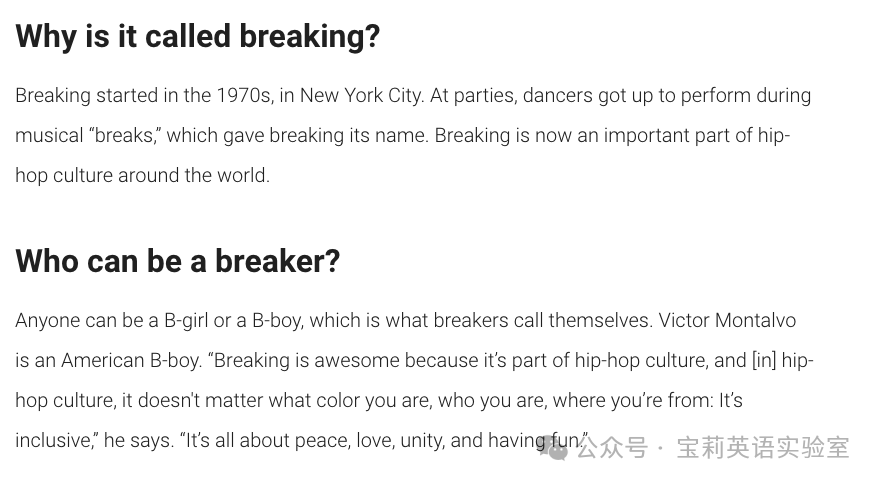Screen dimensions: 877x482
Task: Click the year "1970s" in the first paragraph
Action: pyautogui.click(x=244, y=96)
